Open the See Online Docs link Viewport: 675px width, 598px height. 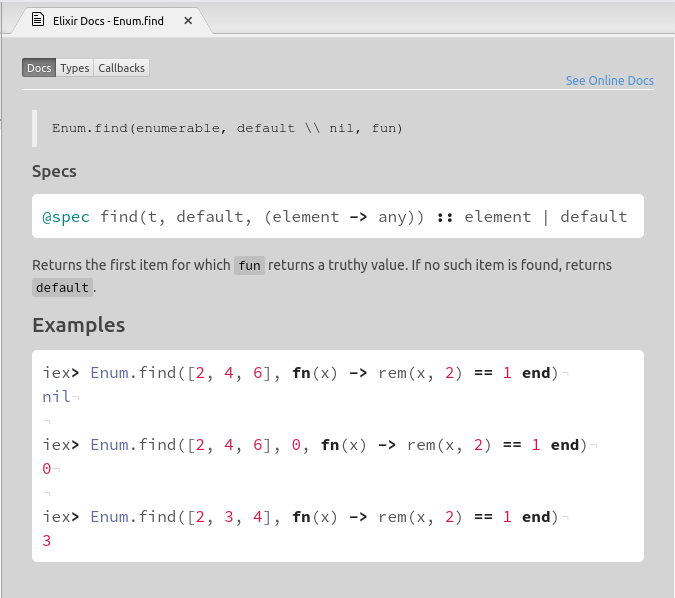coord(610,81)
